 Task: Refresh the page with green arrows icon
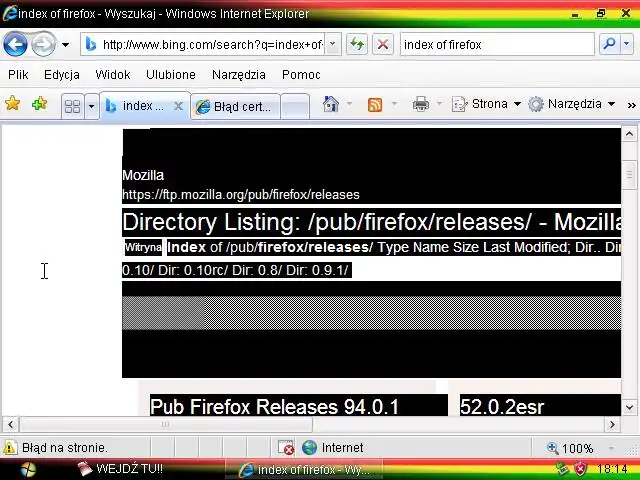[357, 44]
